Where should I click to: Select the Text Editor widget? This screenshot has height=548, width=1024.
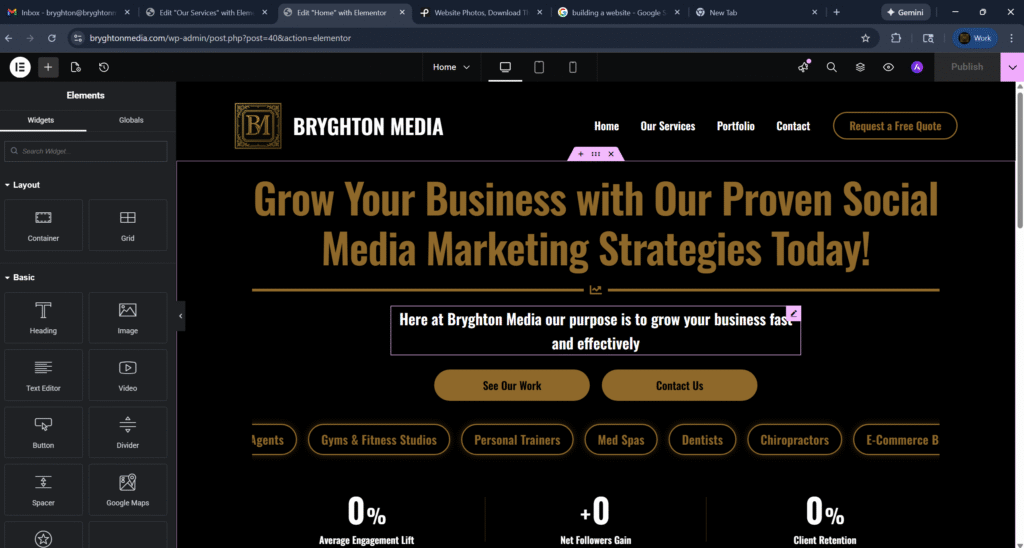pos(43,374)
